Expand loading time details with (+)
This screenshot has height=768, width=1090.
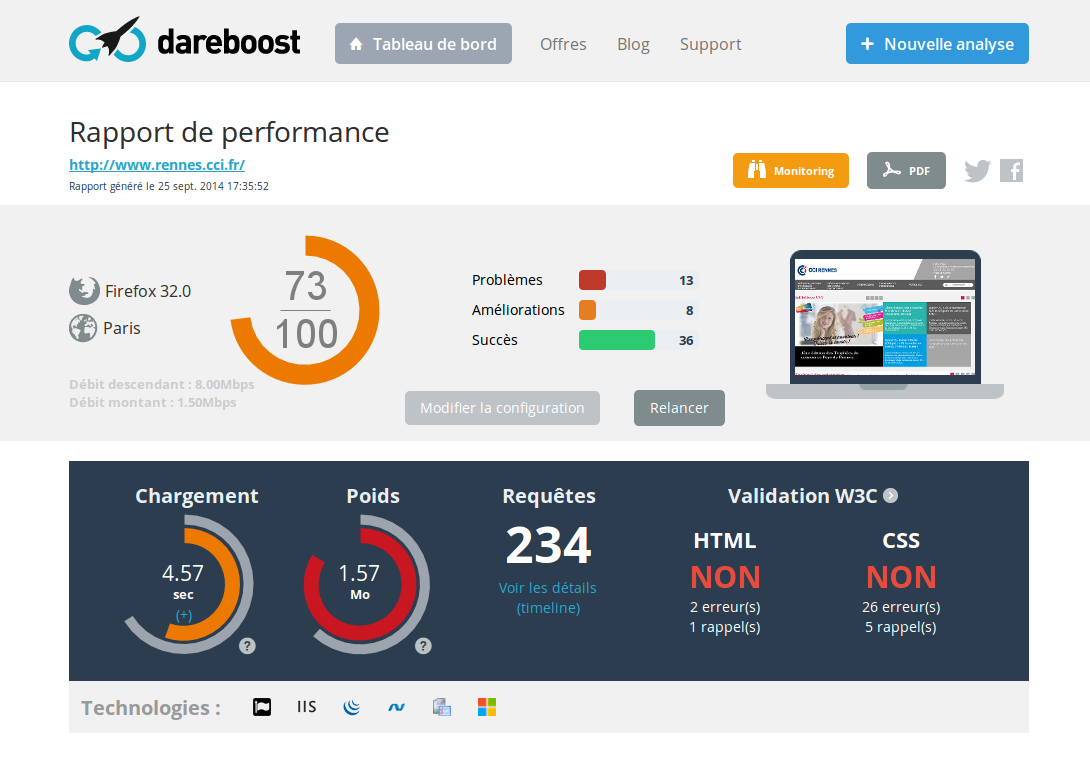click(x=184, y=615)
